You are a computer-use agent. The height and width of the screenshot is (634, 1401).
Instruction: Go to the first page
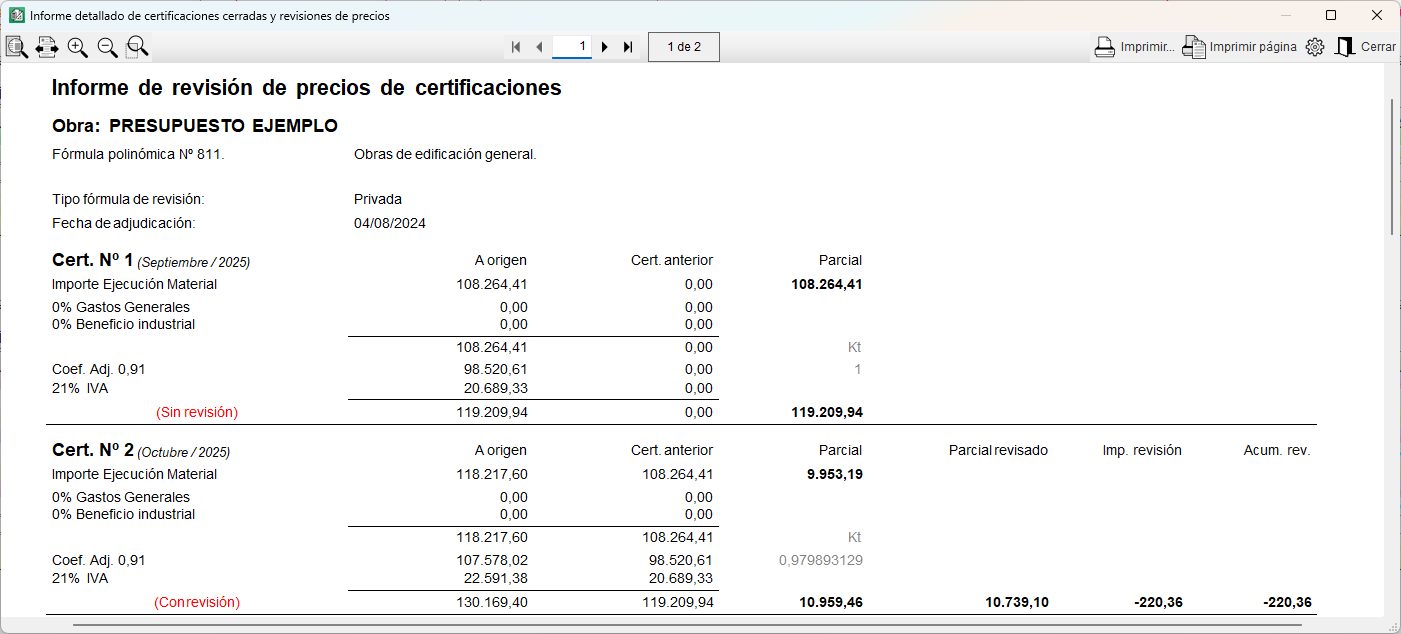point(516,47)
